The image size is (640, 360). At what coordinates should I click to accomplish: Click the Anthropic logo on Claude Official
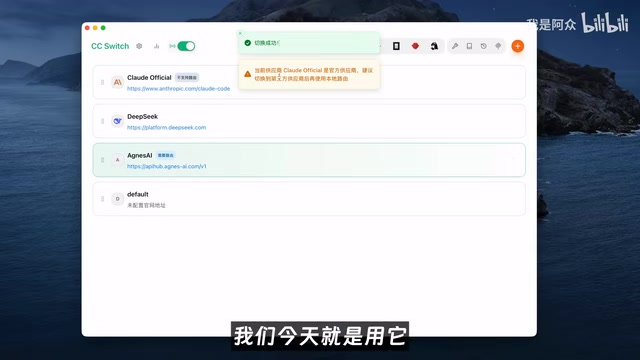tap(118, 82)
